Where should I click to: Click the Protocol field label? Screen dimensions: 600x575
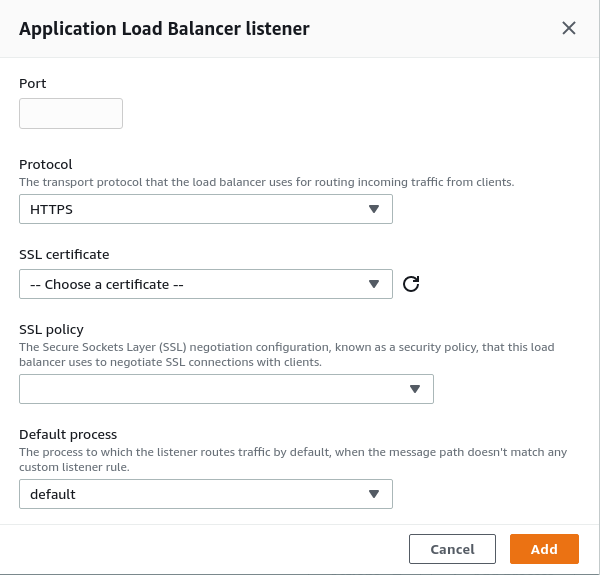coord(46,165)
